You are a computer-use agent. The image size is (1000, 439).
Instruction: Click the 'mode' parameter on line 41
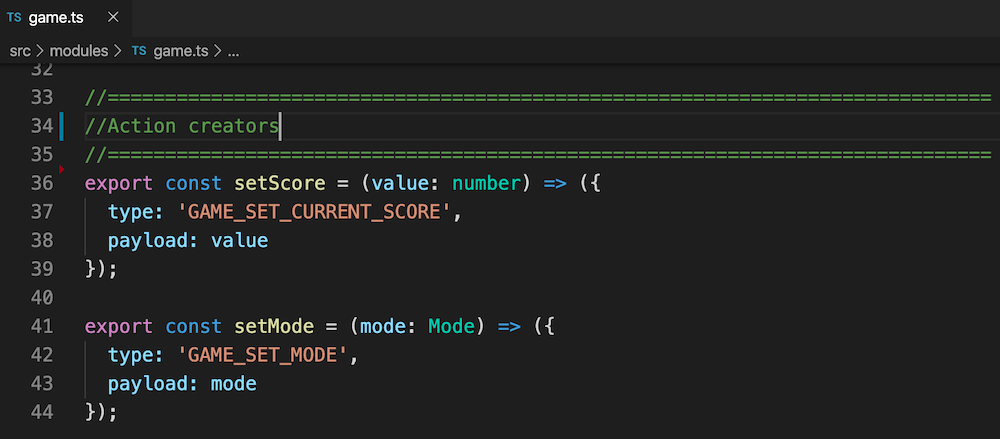tap(383, 327)
